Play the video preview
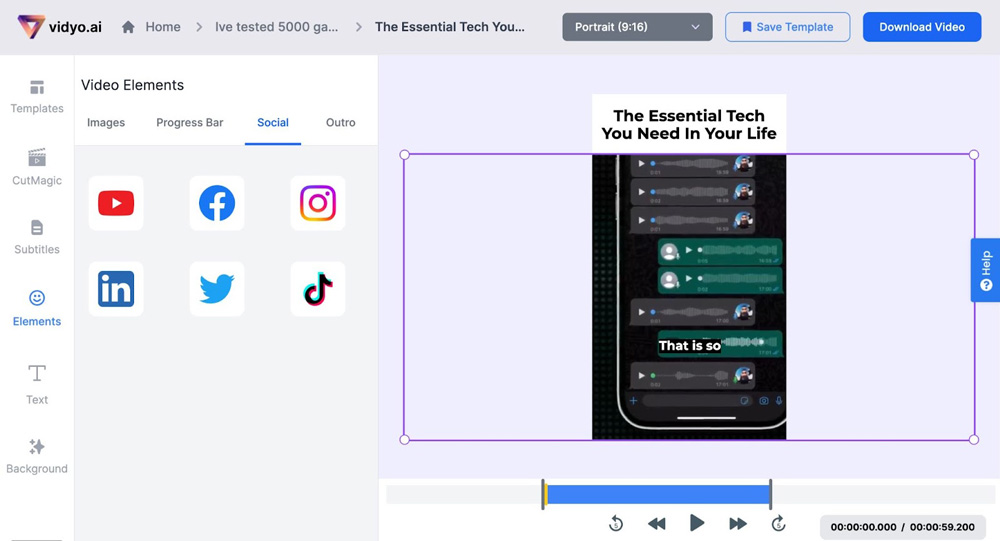Screen dimensions: 1000x541 coord(697,524)
